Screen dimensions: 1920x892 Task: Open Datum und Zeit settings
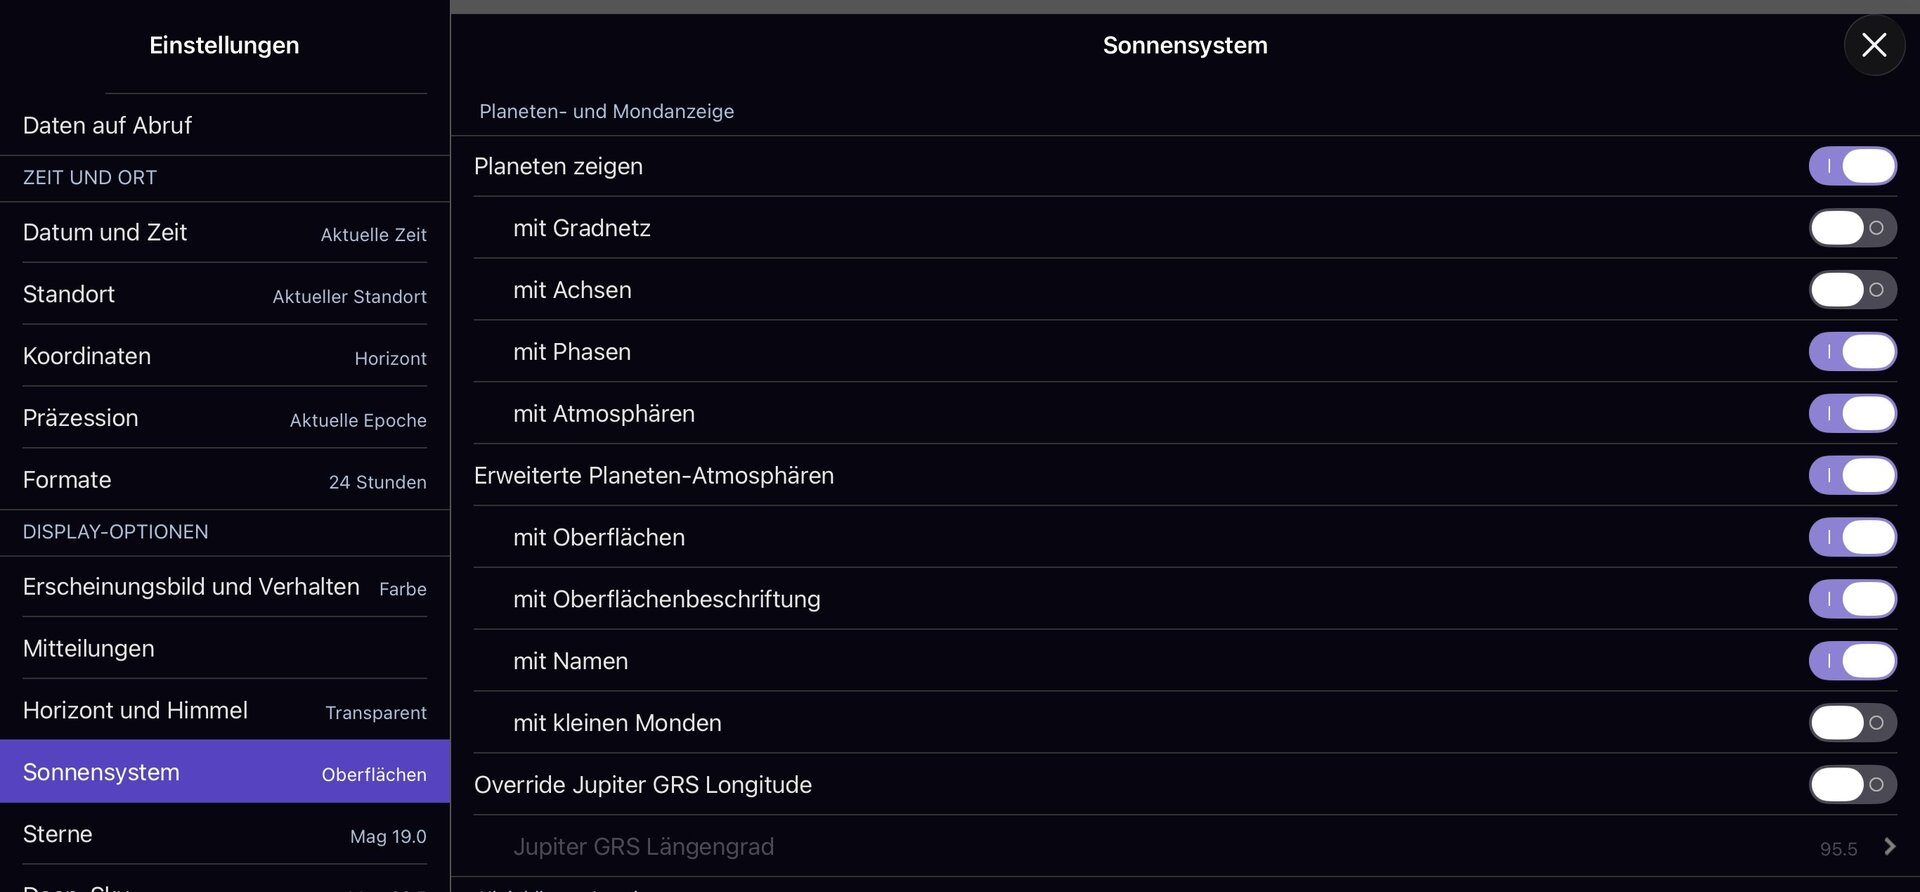[225, 233]
